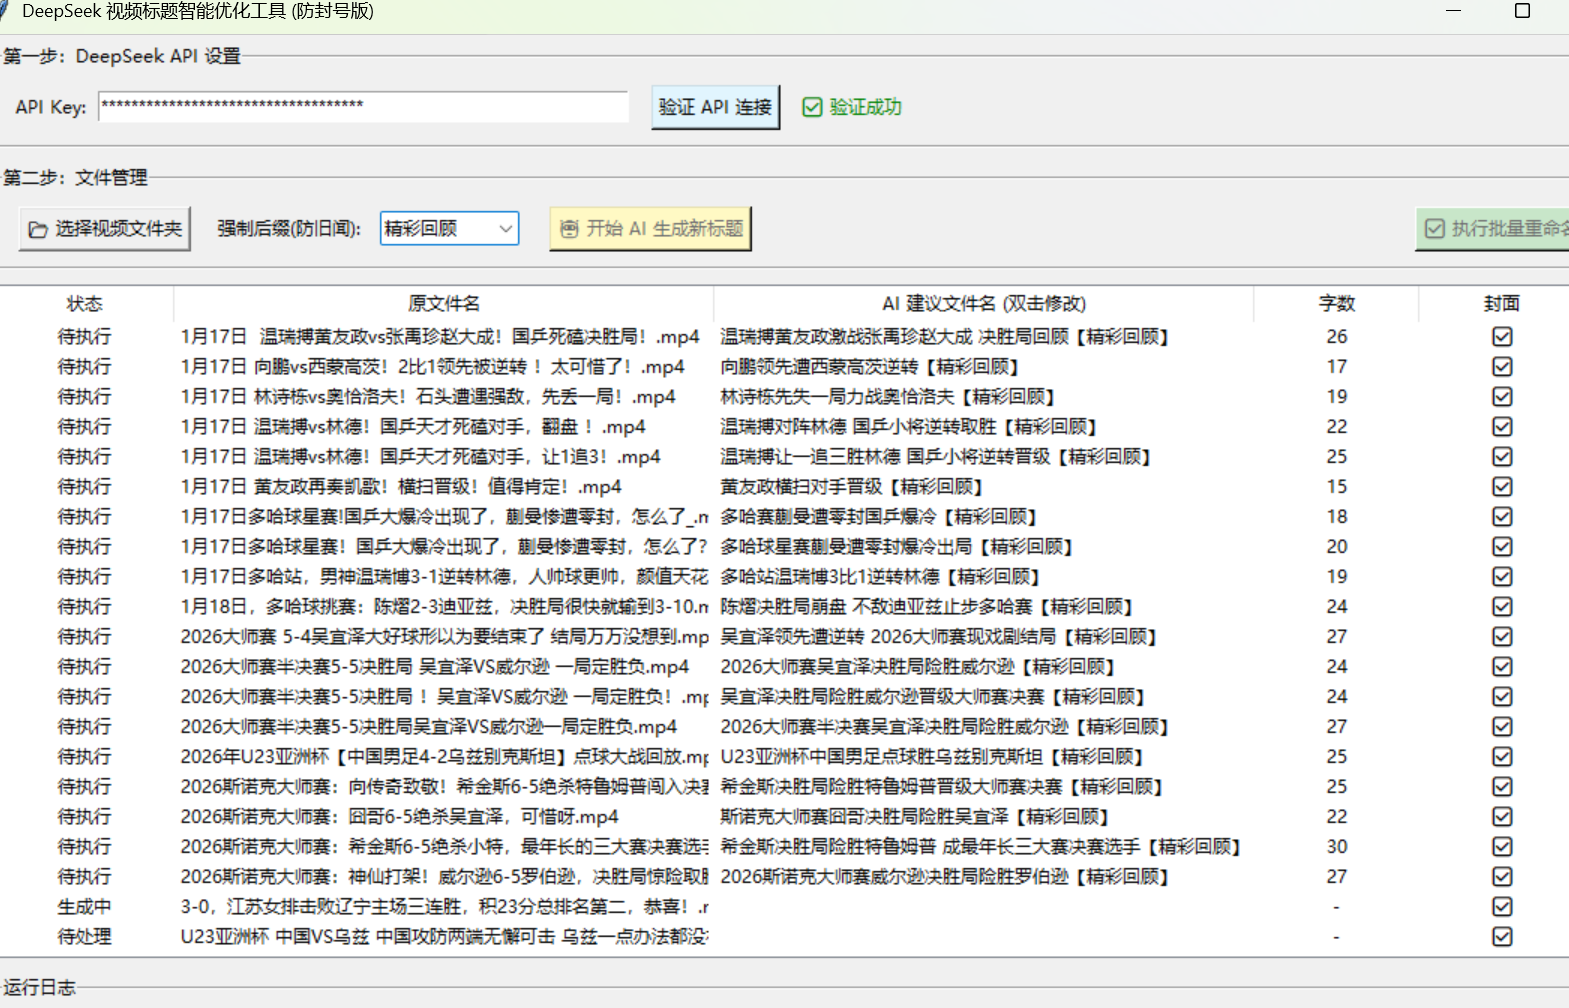Click the 选择视频文件夹 button
1569x1008 pixels.
point(105,229)
